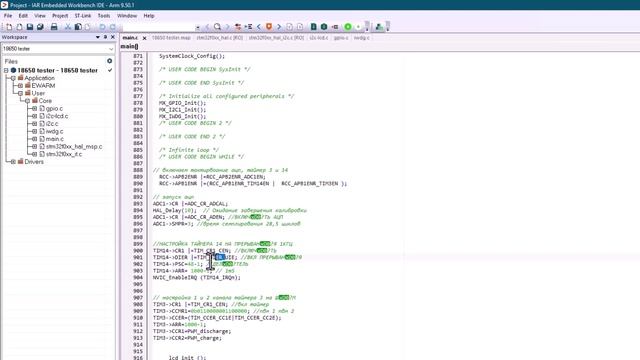This screenshot has height=360, width=640.
Task: Click the pin icon on Workspace panel
Action: (x=105, y=37)
